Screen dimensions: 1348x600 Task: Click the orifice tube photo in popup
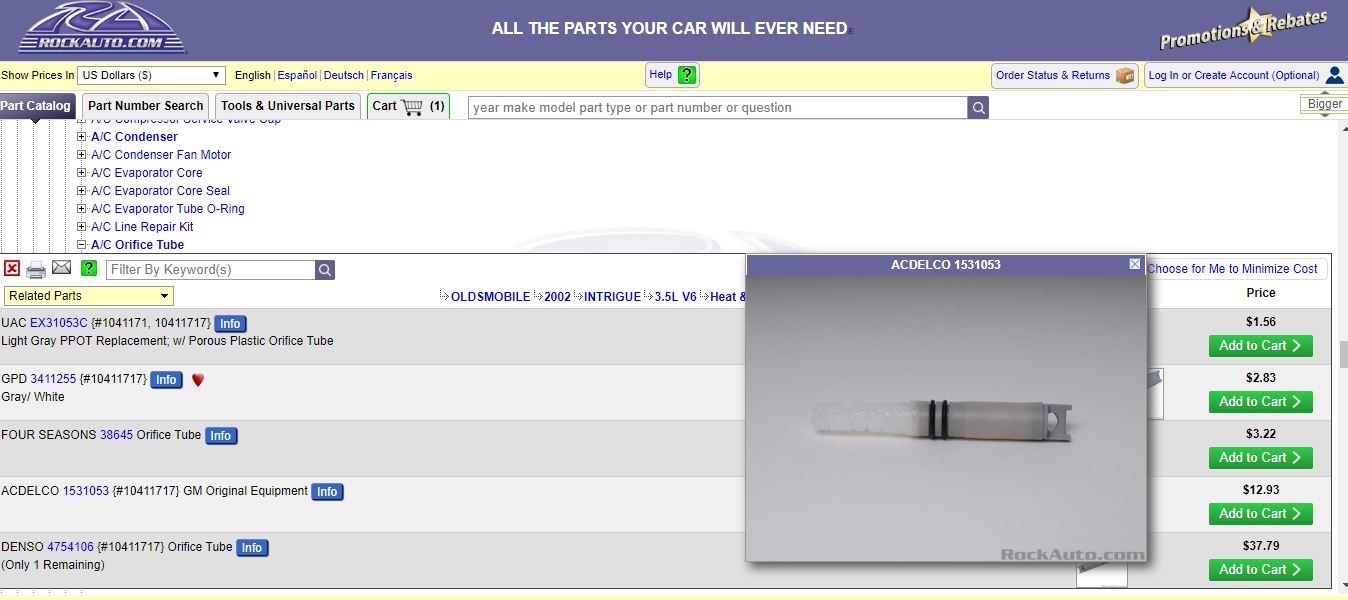(946, 418)
